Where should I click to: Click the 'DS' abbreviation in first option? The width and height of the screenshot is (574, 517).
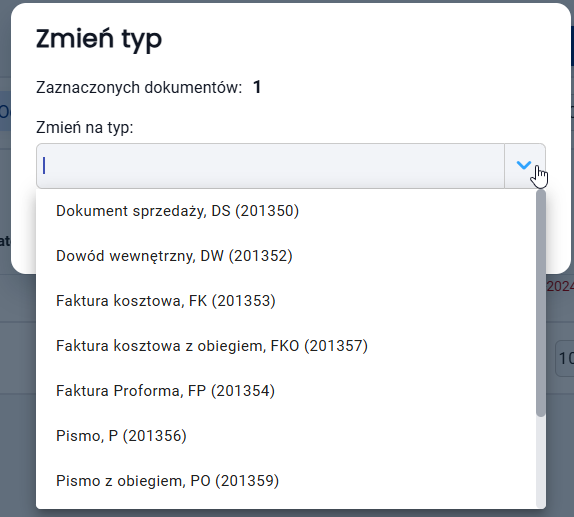(221, 211)
